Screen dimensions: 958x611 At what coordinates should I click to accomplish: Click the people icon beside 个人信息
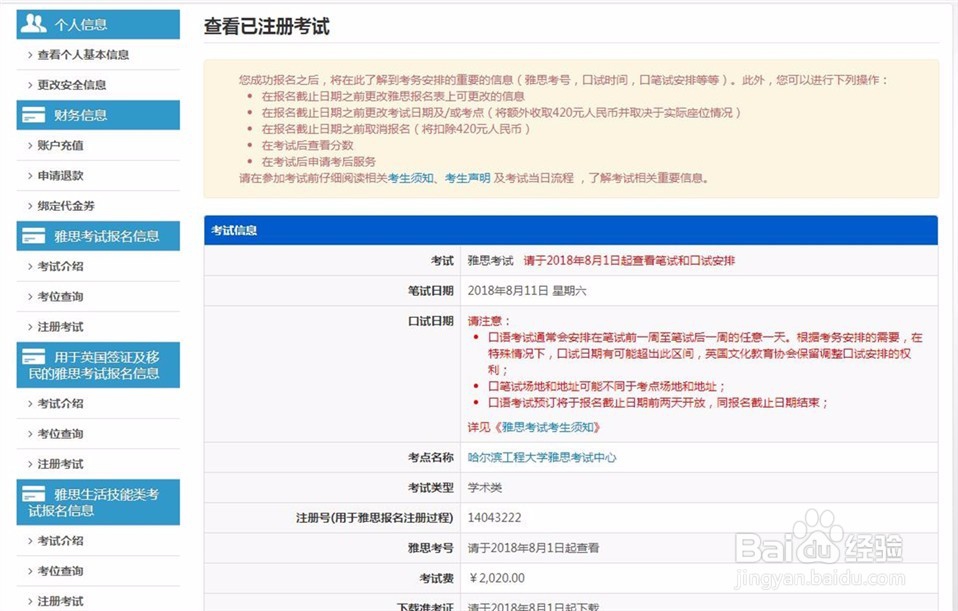33,23
